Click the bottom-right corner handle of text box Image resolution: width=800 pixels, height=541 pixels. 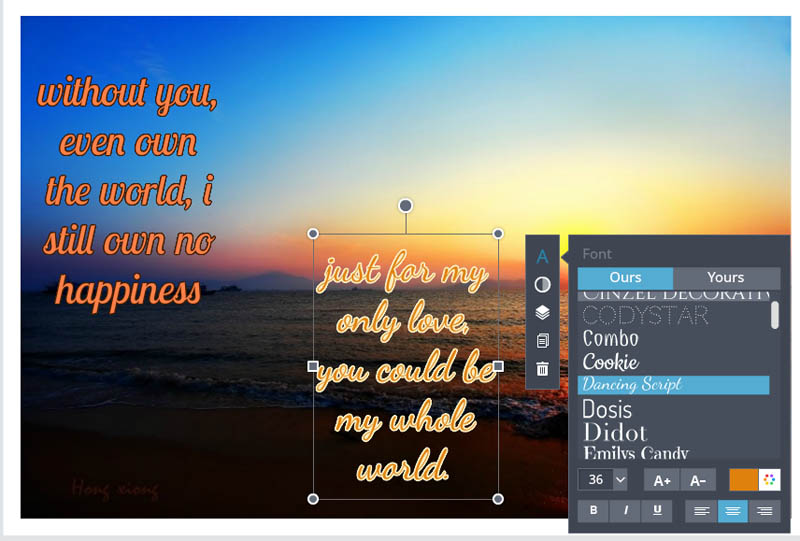(x=498, y=499)
